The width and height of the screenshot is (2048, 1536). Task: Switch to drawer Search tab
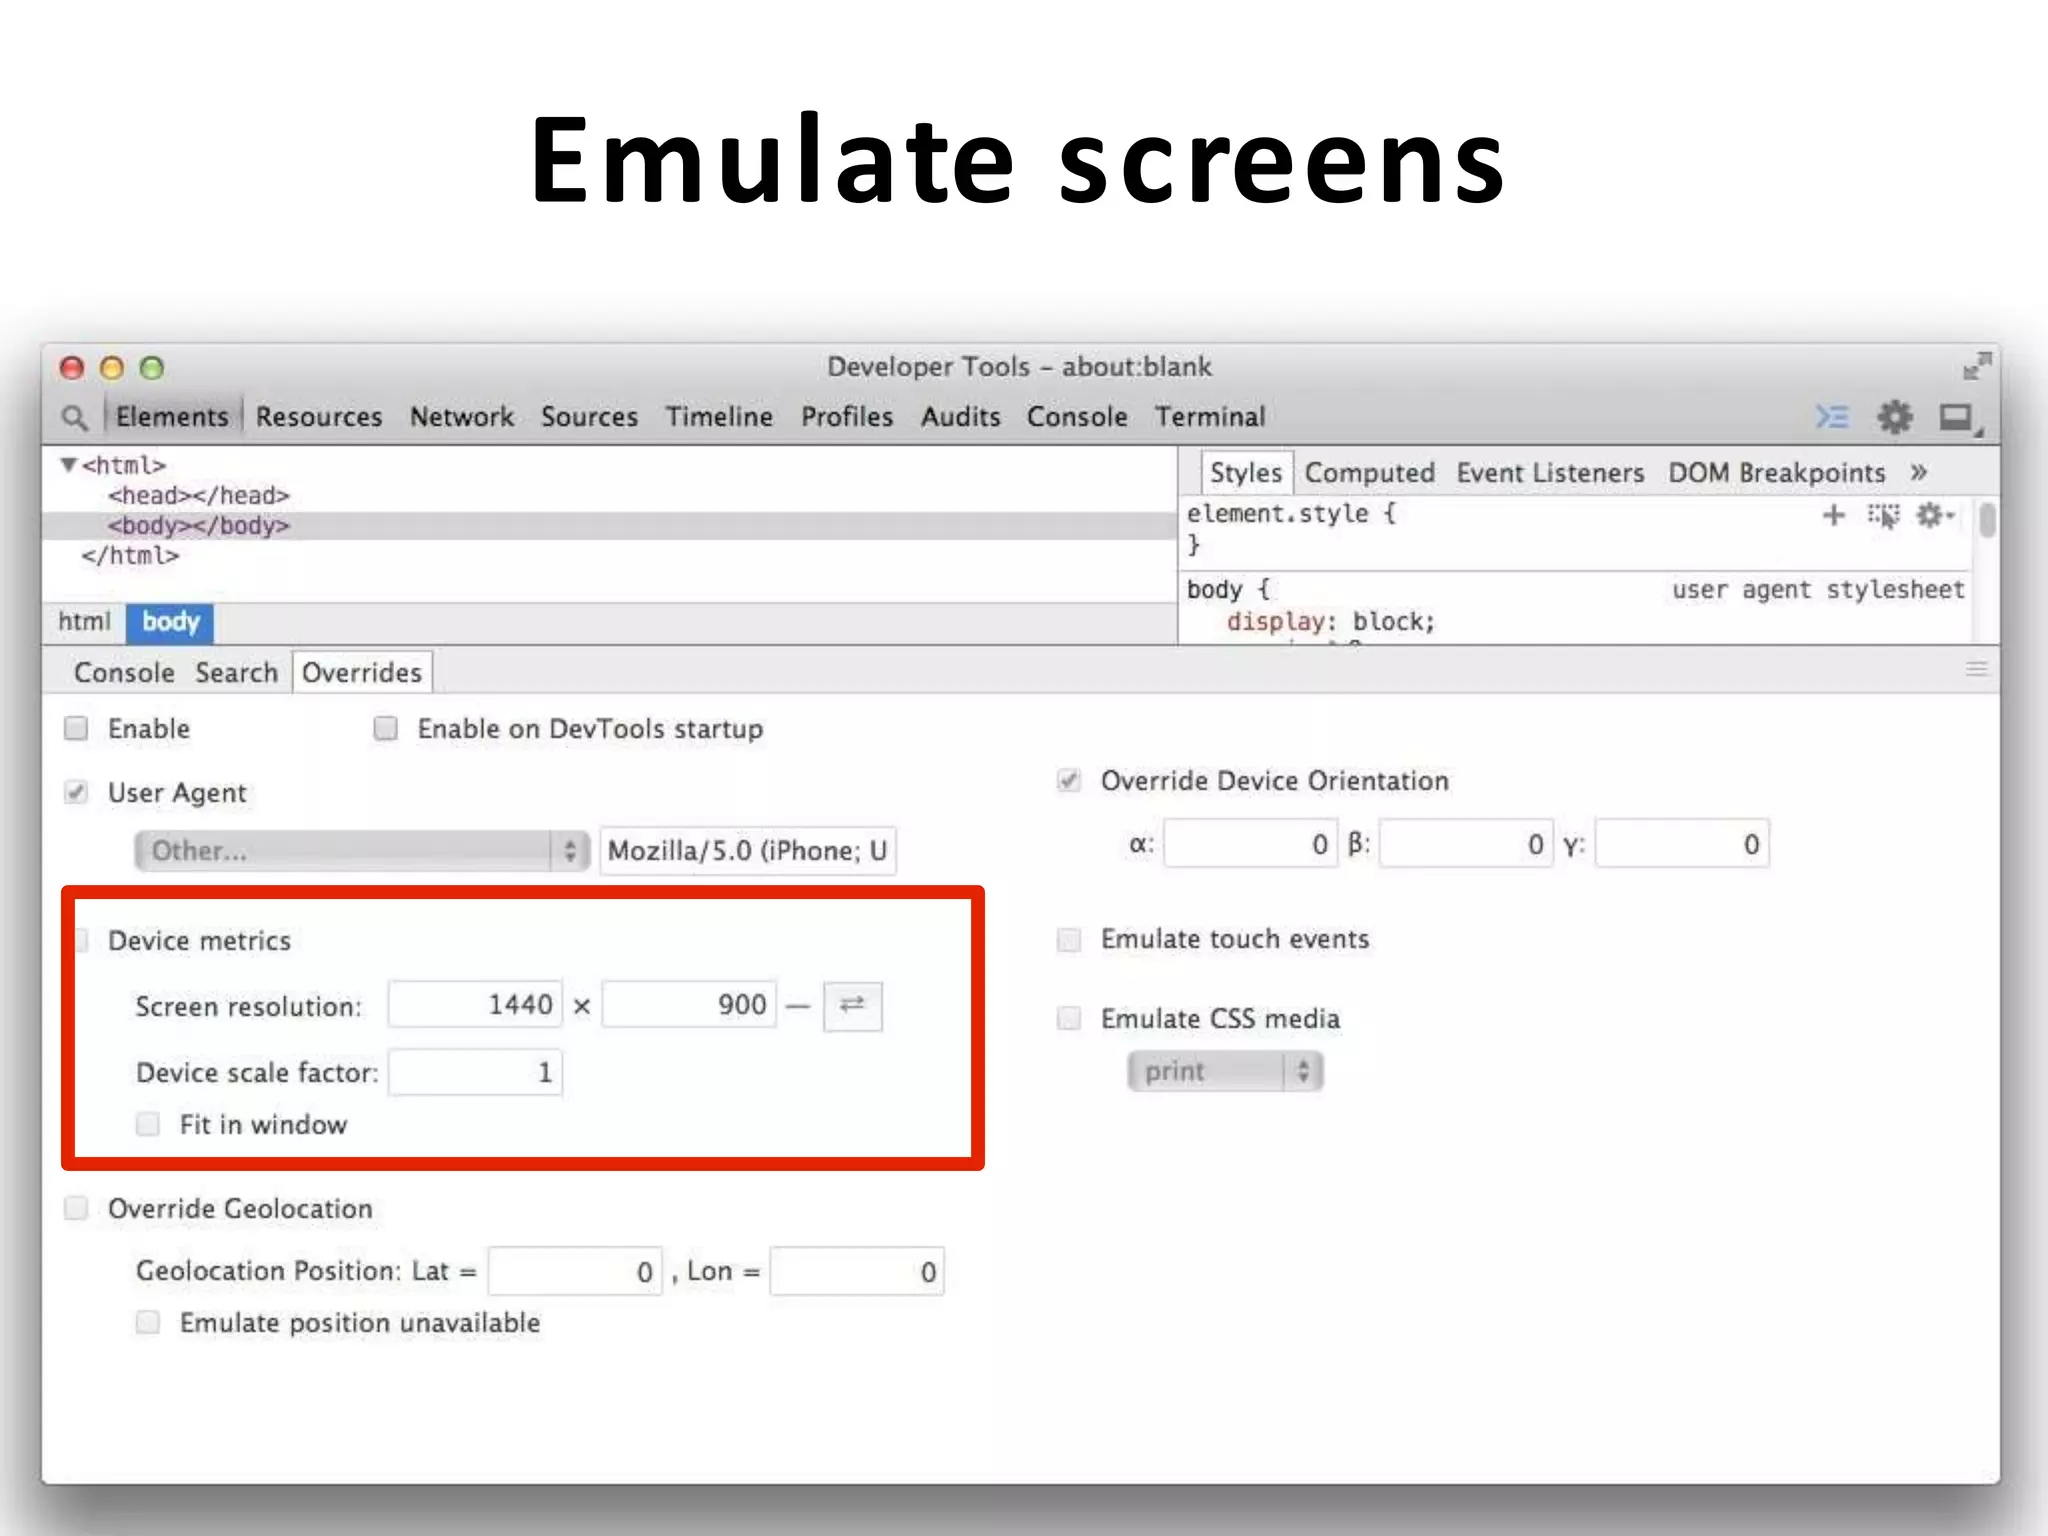click(x=237, y=673)
